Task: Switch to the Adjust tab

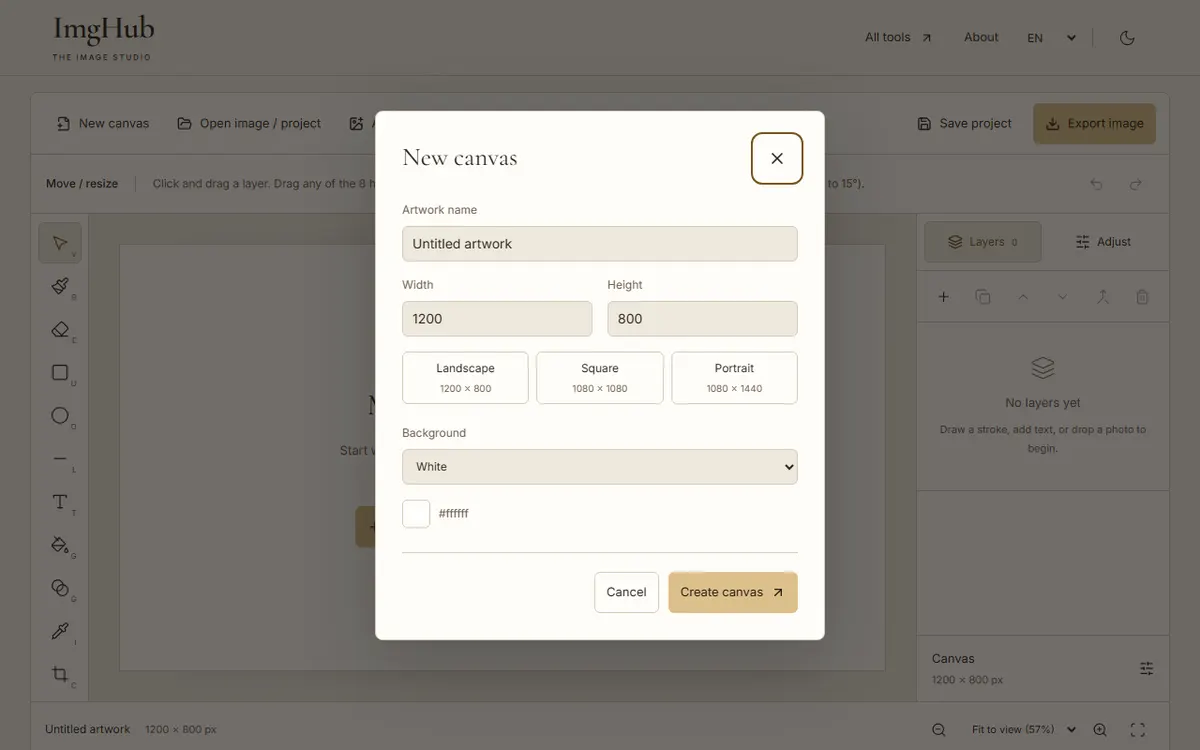Action: click(x=1103, y=242)
